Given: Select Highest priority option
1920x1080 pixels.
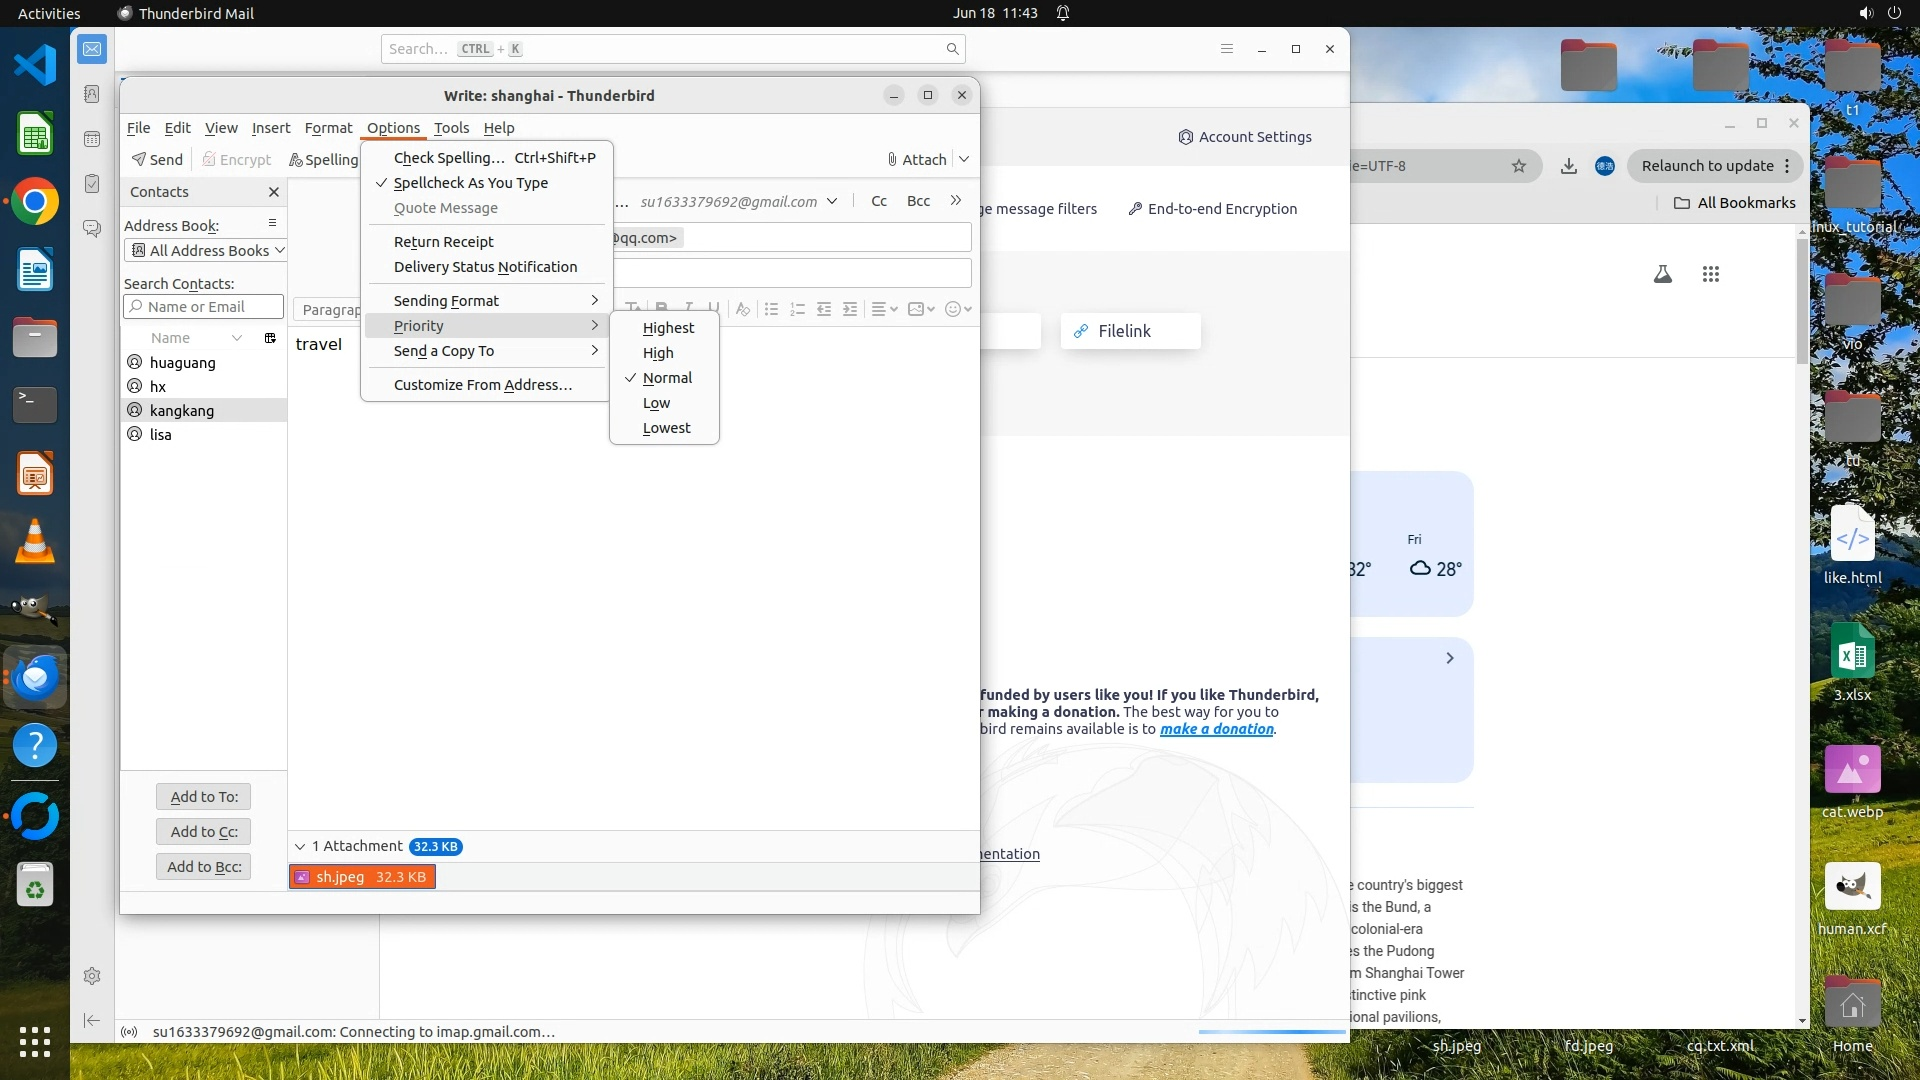Looking at the screenshot, I should click(668, 328).
